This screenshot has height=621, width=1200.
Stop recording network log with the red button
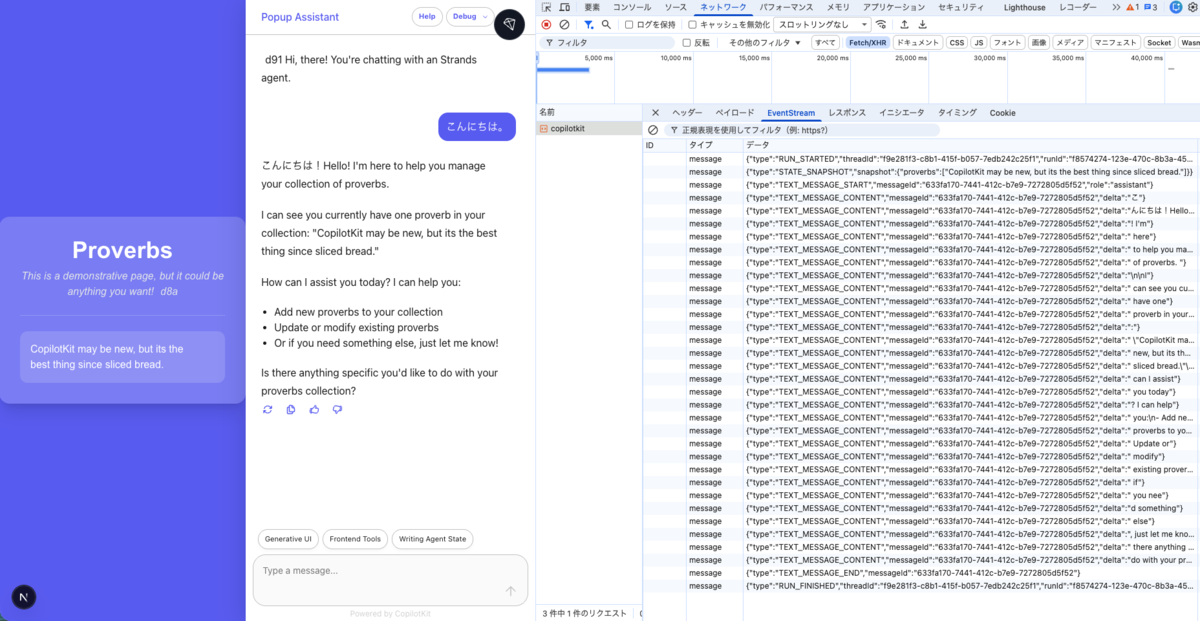pos(546,24)
